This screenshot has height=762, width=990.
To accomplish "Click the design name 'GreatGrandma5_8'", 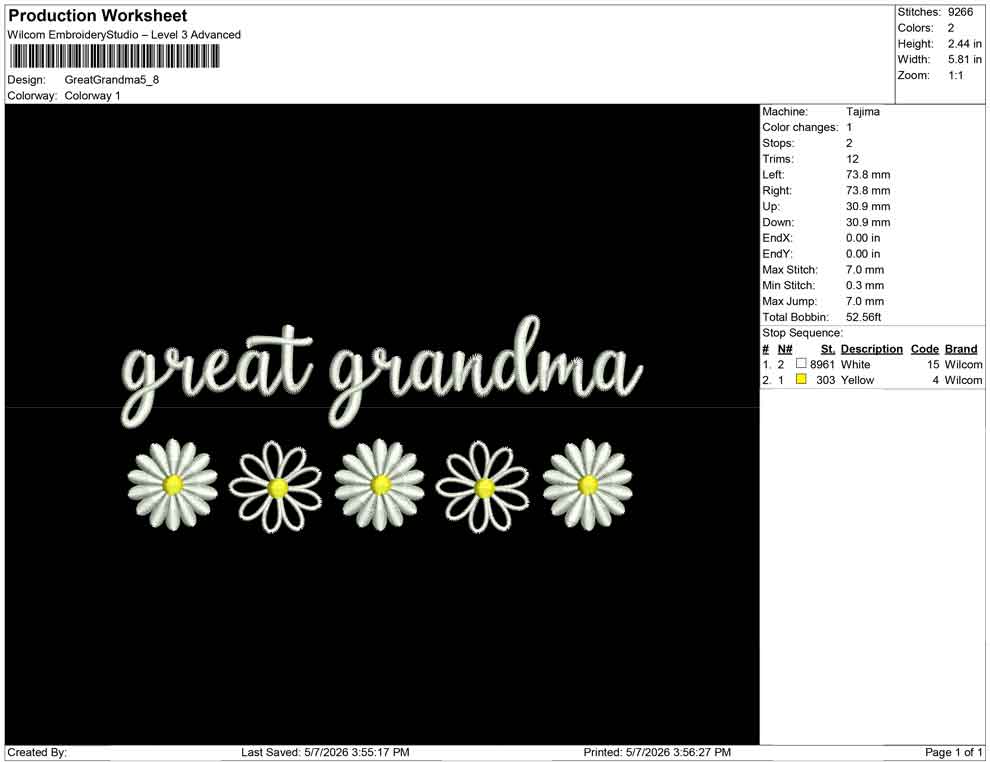I will click(x=112, y=80).
